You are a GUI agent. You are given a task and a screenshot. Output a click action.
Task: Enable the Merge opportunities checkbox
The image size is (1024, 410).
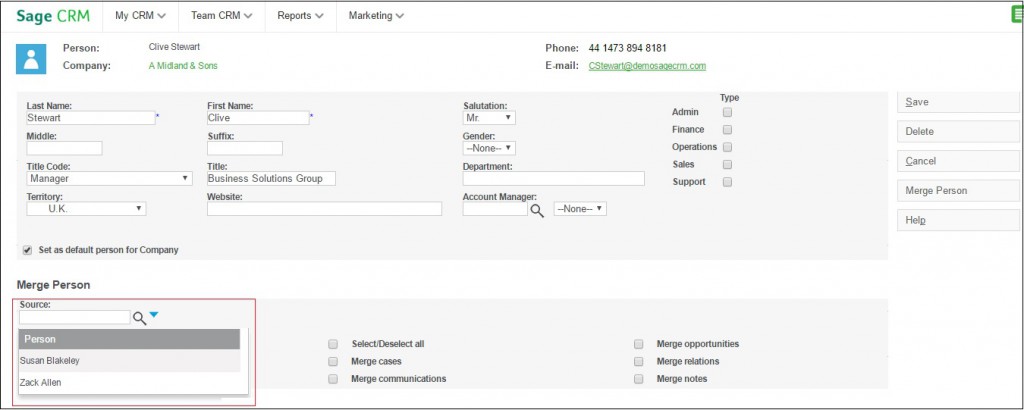coord(639,344)
